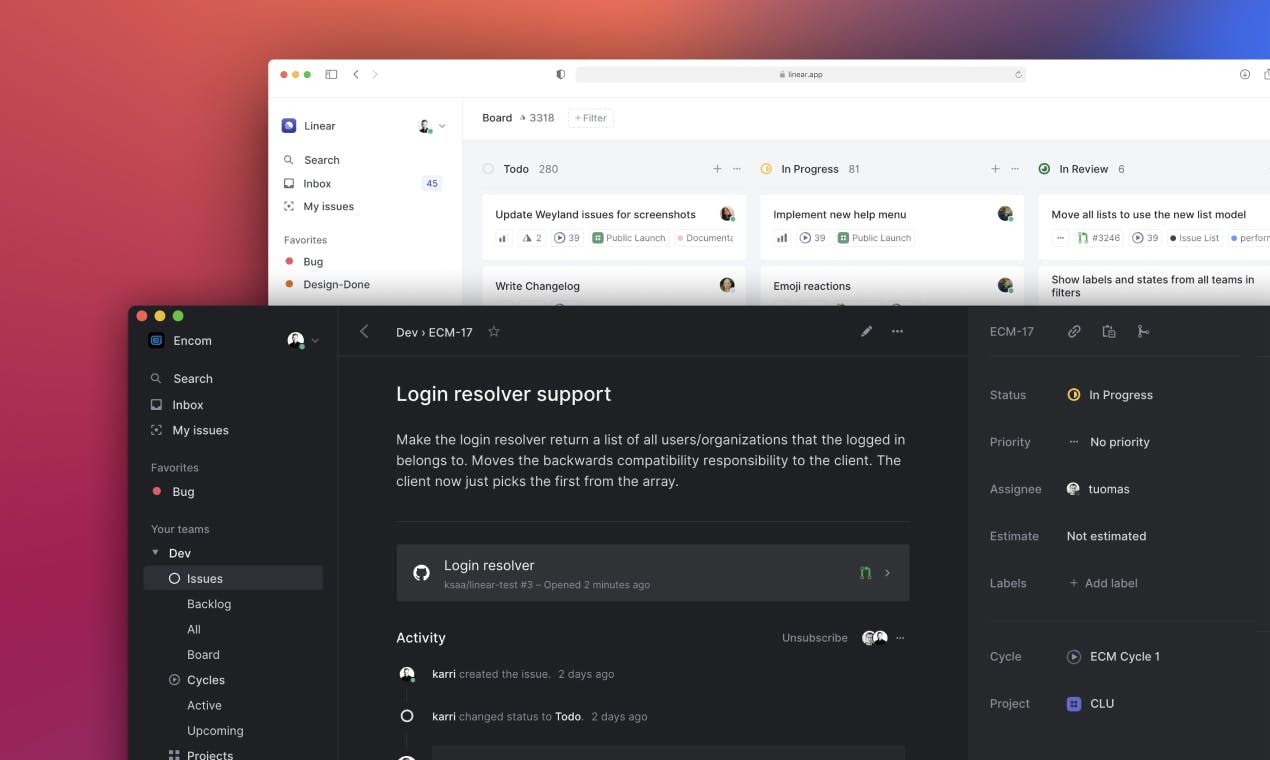
Task: Open the Login resolver GitHub pull request
Action: (652, 573)
